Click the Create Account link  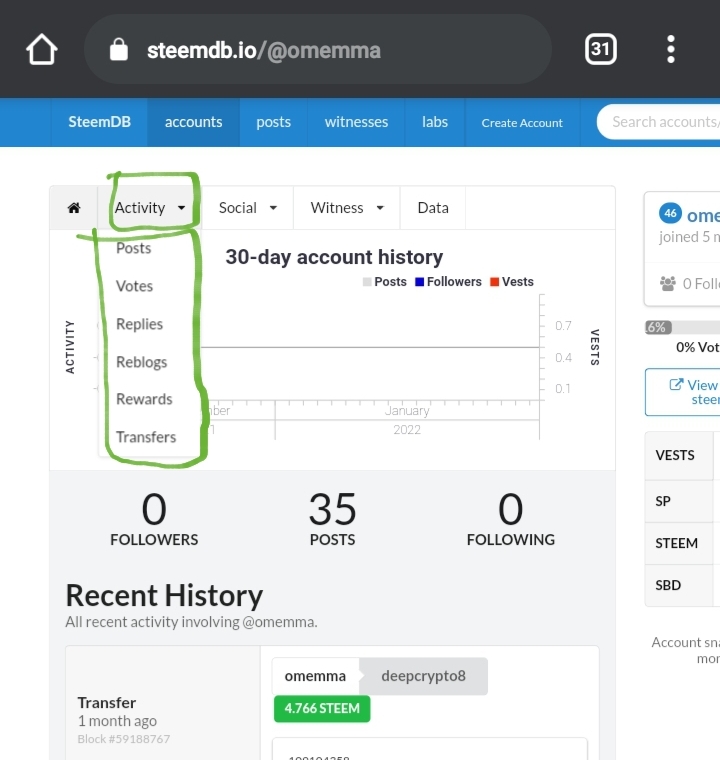(x=522, y=123)
